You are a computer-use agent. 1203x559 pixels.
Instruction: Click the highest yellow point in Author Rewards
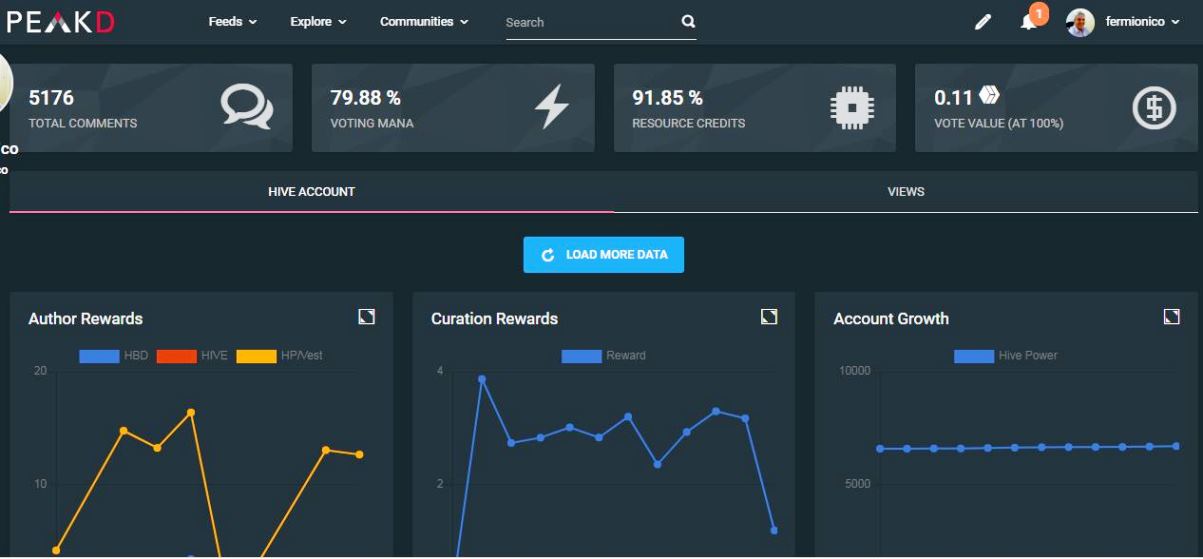point(190,412)
